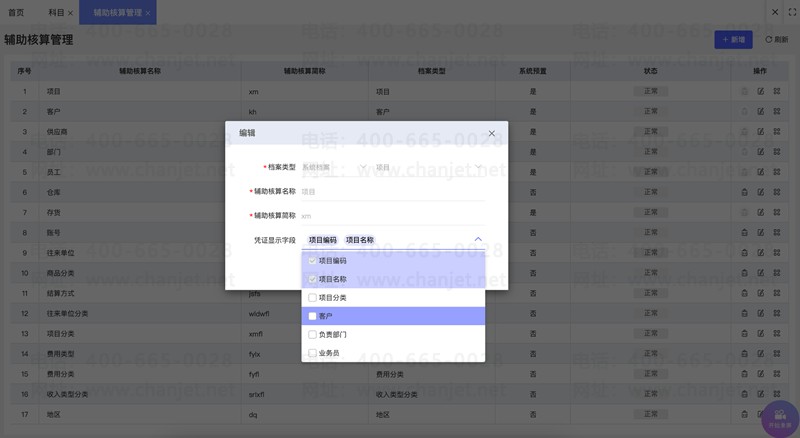Click the 辅助核算名称 input field
This screenshot has width=800, height=438.
tap(393, 191)
